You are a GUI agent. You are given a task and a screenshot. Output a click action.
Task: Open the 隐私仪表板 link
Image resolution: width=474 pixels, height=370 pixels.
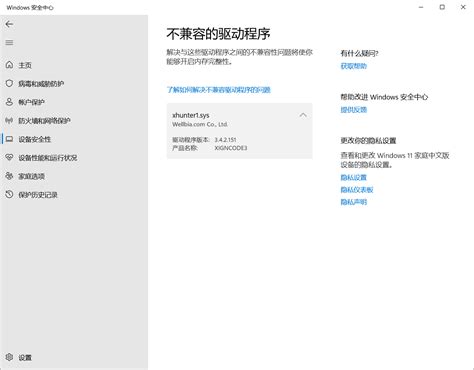pos(357,190)
